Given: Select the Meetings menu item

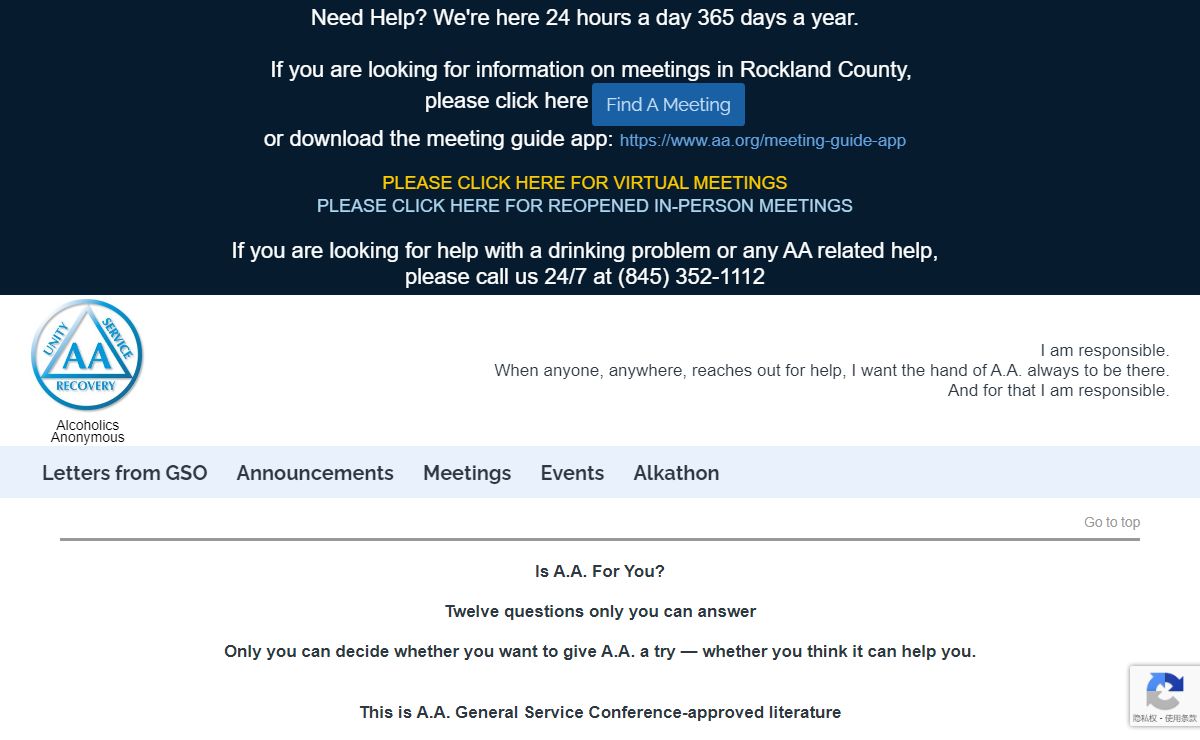Looking at the screenshot, I should pos(467,473).
